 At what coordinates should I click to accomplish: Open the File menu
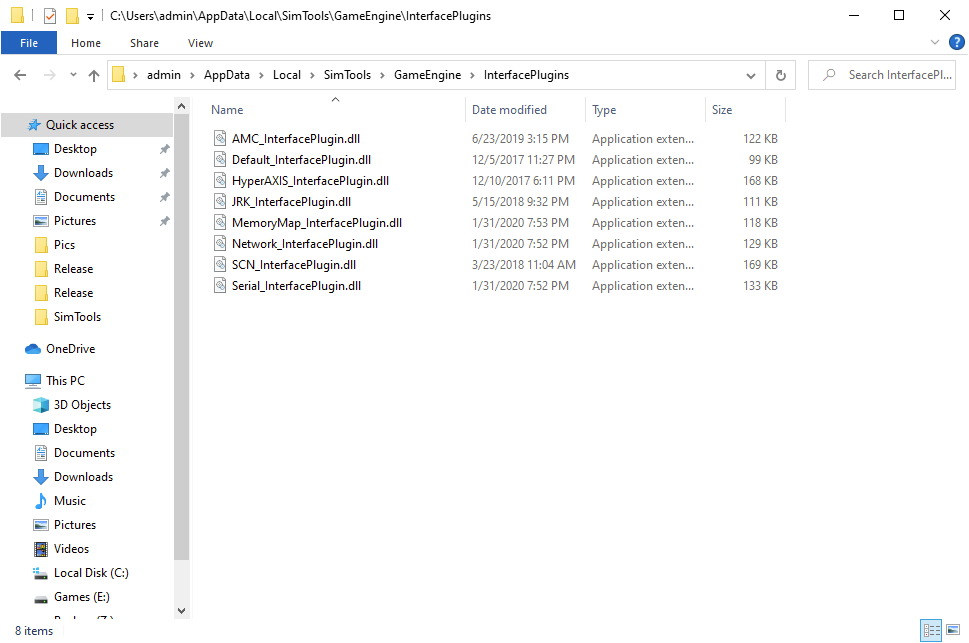(x=29, y=43)
